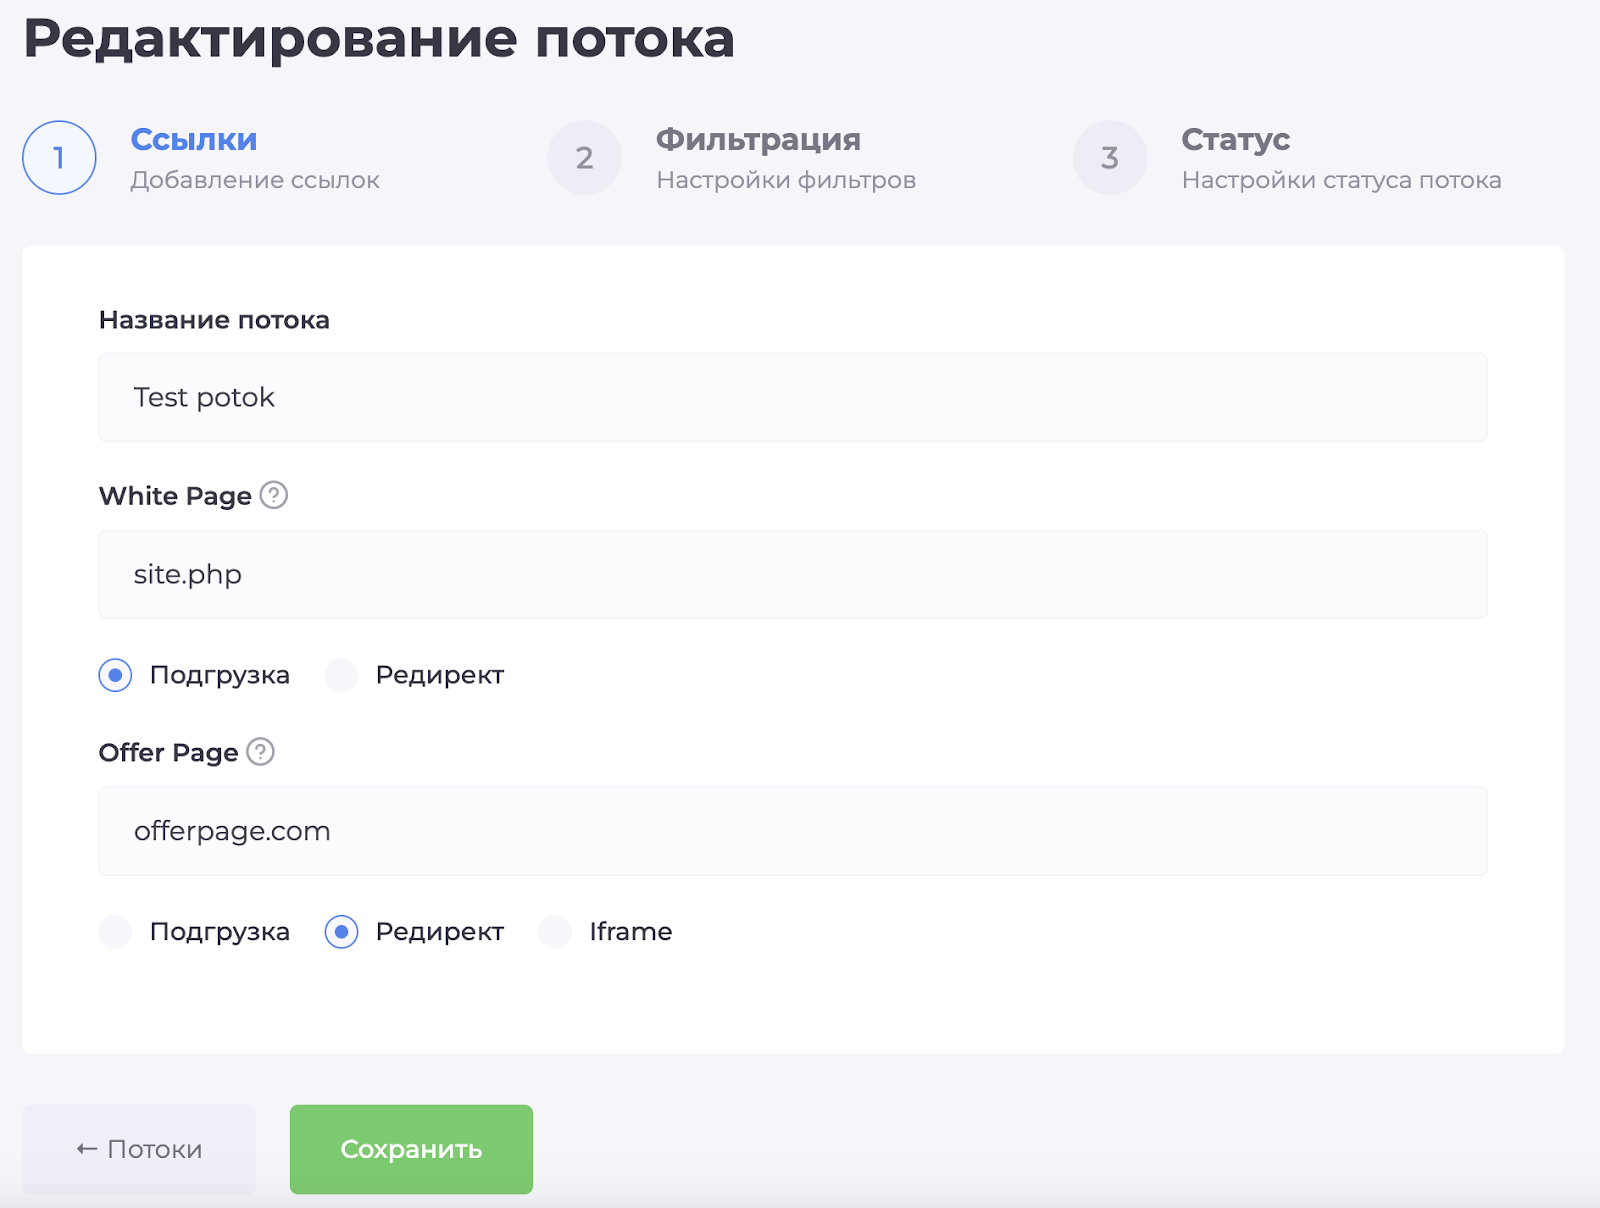Click the Добавление ссылок subtitle
This screenshot has height=1208, width=1600.
pos(255,180)
